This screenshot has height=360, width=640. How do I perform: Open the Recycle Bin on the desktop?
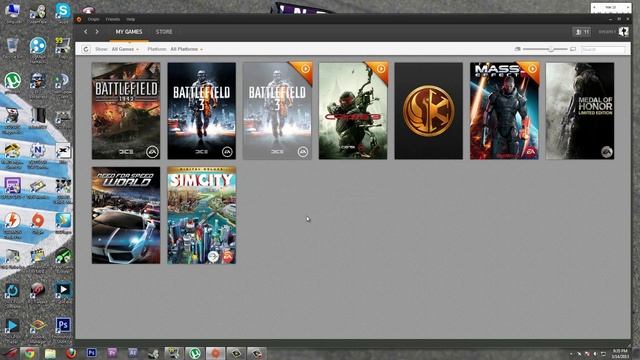12,48
